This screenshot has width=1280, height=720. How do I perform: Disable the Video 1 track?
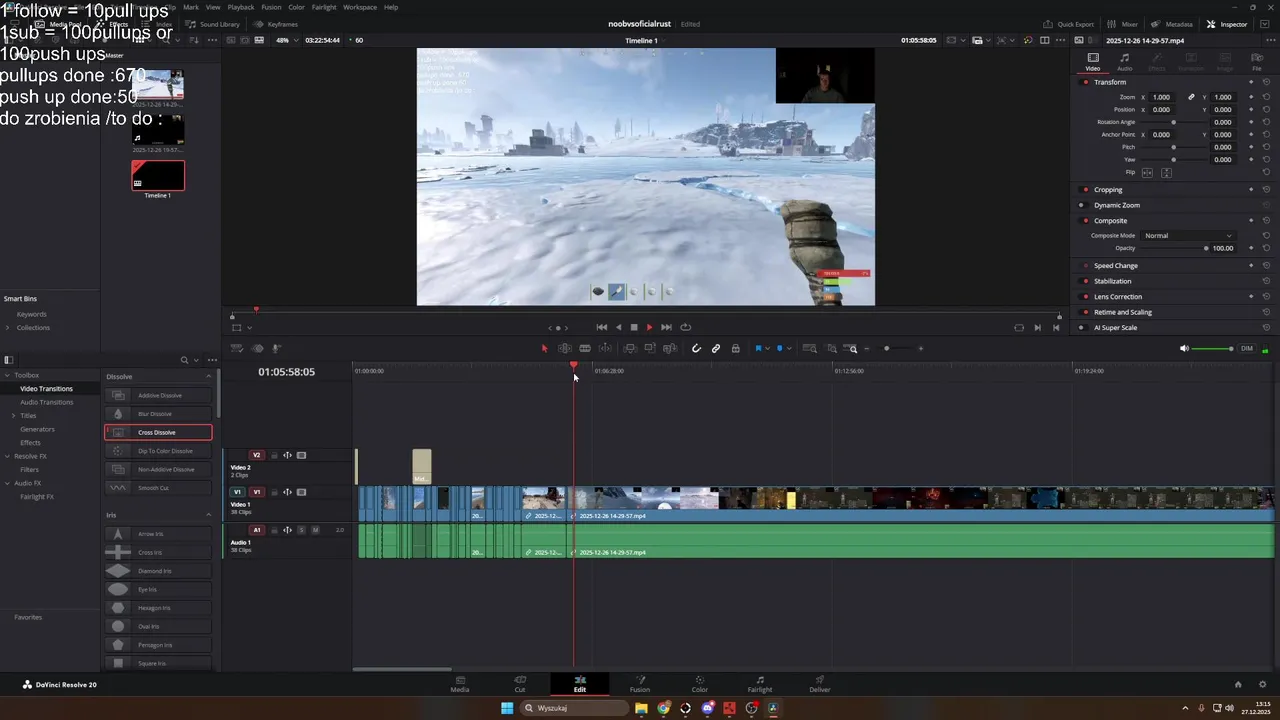[301, 492]
